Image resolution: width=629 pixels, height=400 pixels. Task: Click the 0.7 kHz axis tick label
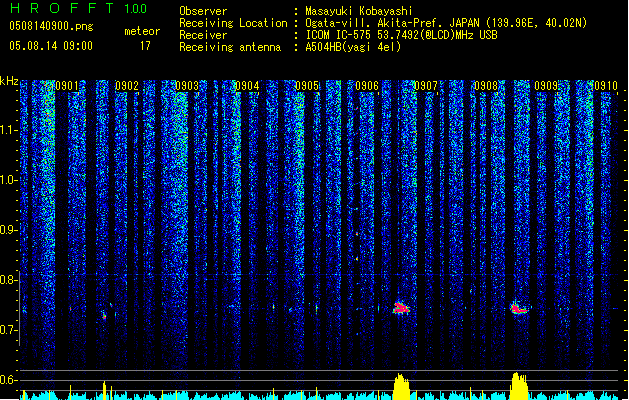[9, 330]
